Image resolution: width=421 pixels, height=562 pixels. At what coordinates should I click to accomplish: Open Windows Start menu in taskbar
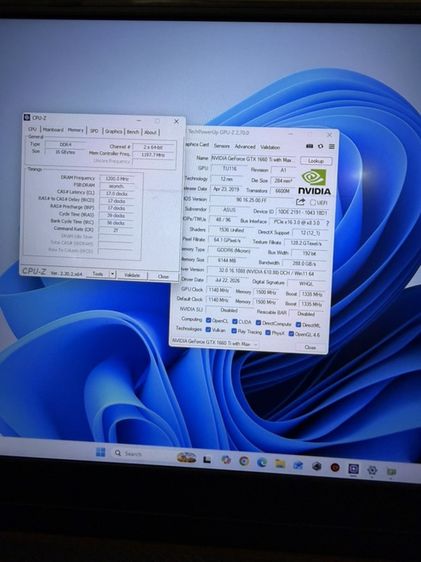[101, 452]
